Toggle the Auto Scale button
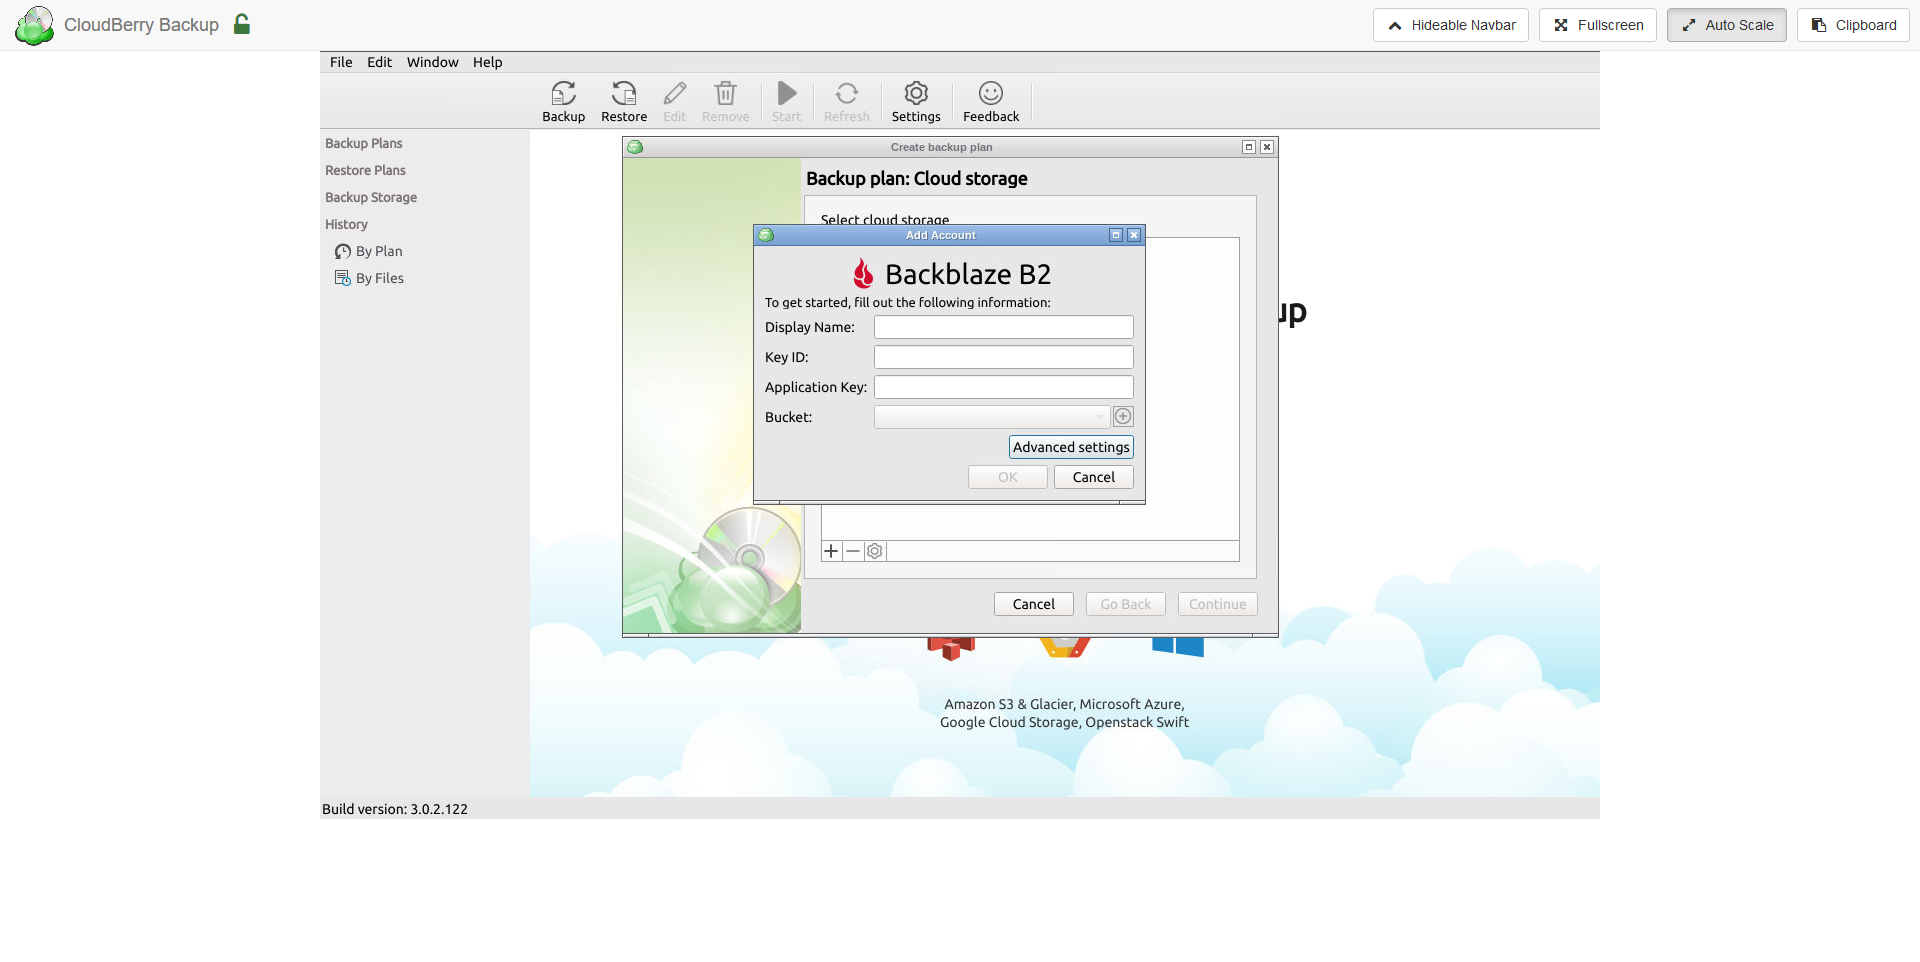This screenshot has width=1920, height=962. tap(1727, 25)
